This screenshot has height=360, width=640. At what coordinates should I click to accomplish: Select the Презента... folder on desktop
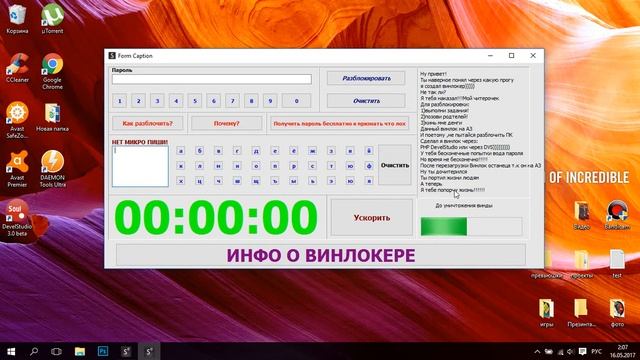point(582,313)
